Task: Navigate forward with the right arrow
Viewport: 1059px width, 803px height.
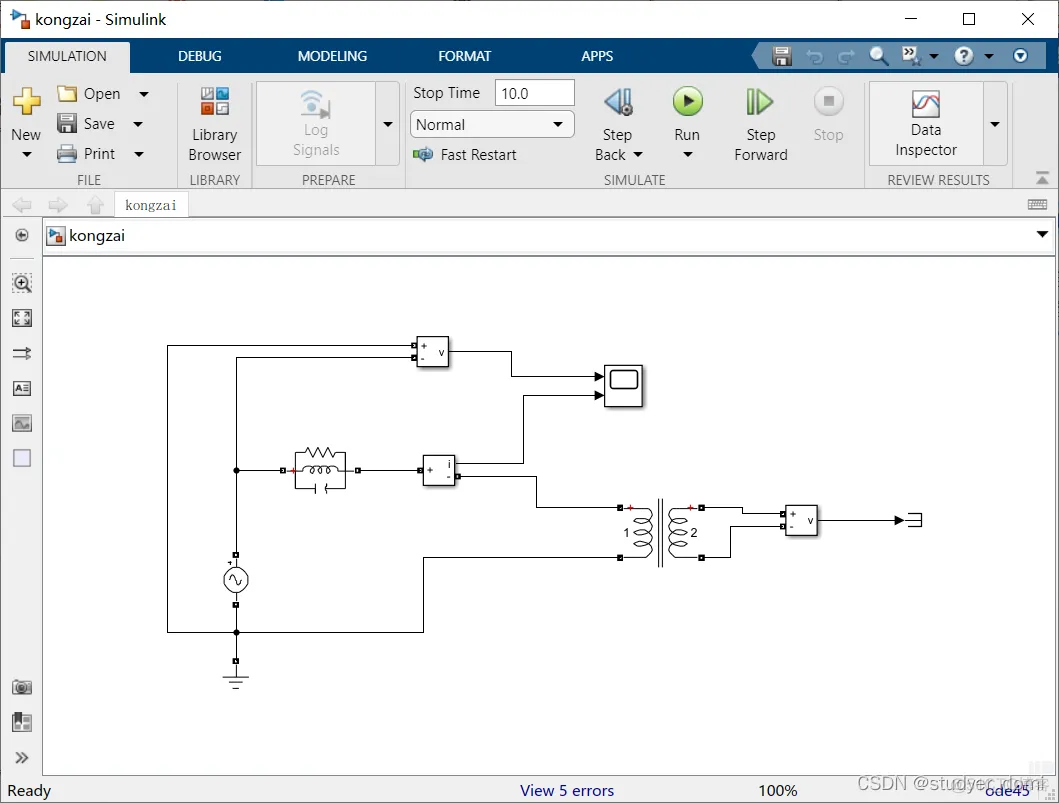Action: [58, 205]
